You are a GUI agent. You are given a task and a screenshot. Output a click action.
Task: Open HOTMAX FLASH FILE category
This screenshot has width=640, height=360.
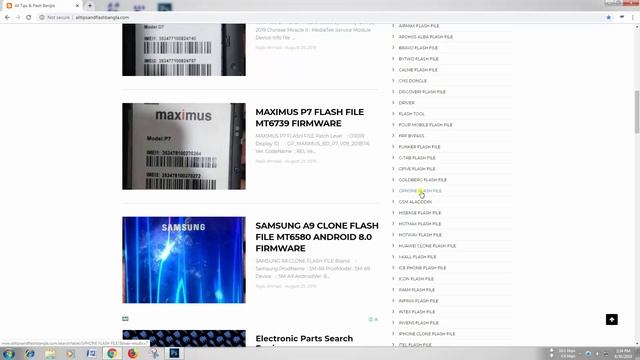pos(420,224)
